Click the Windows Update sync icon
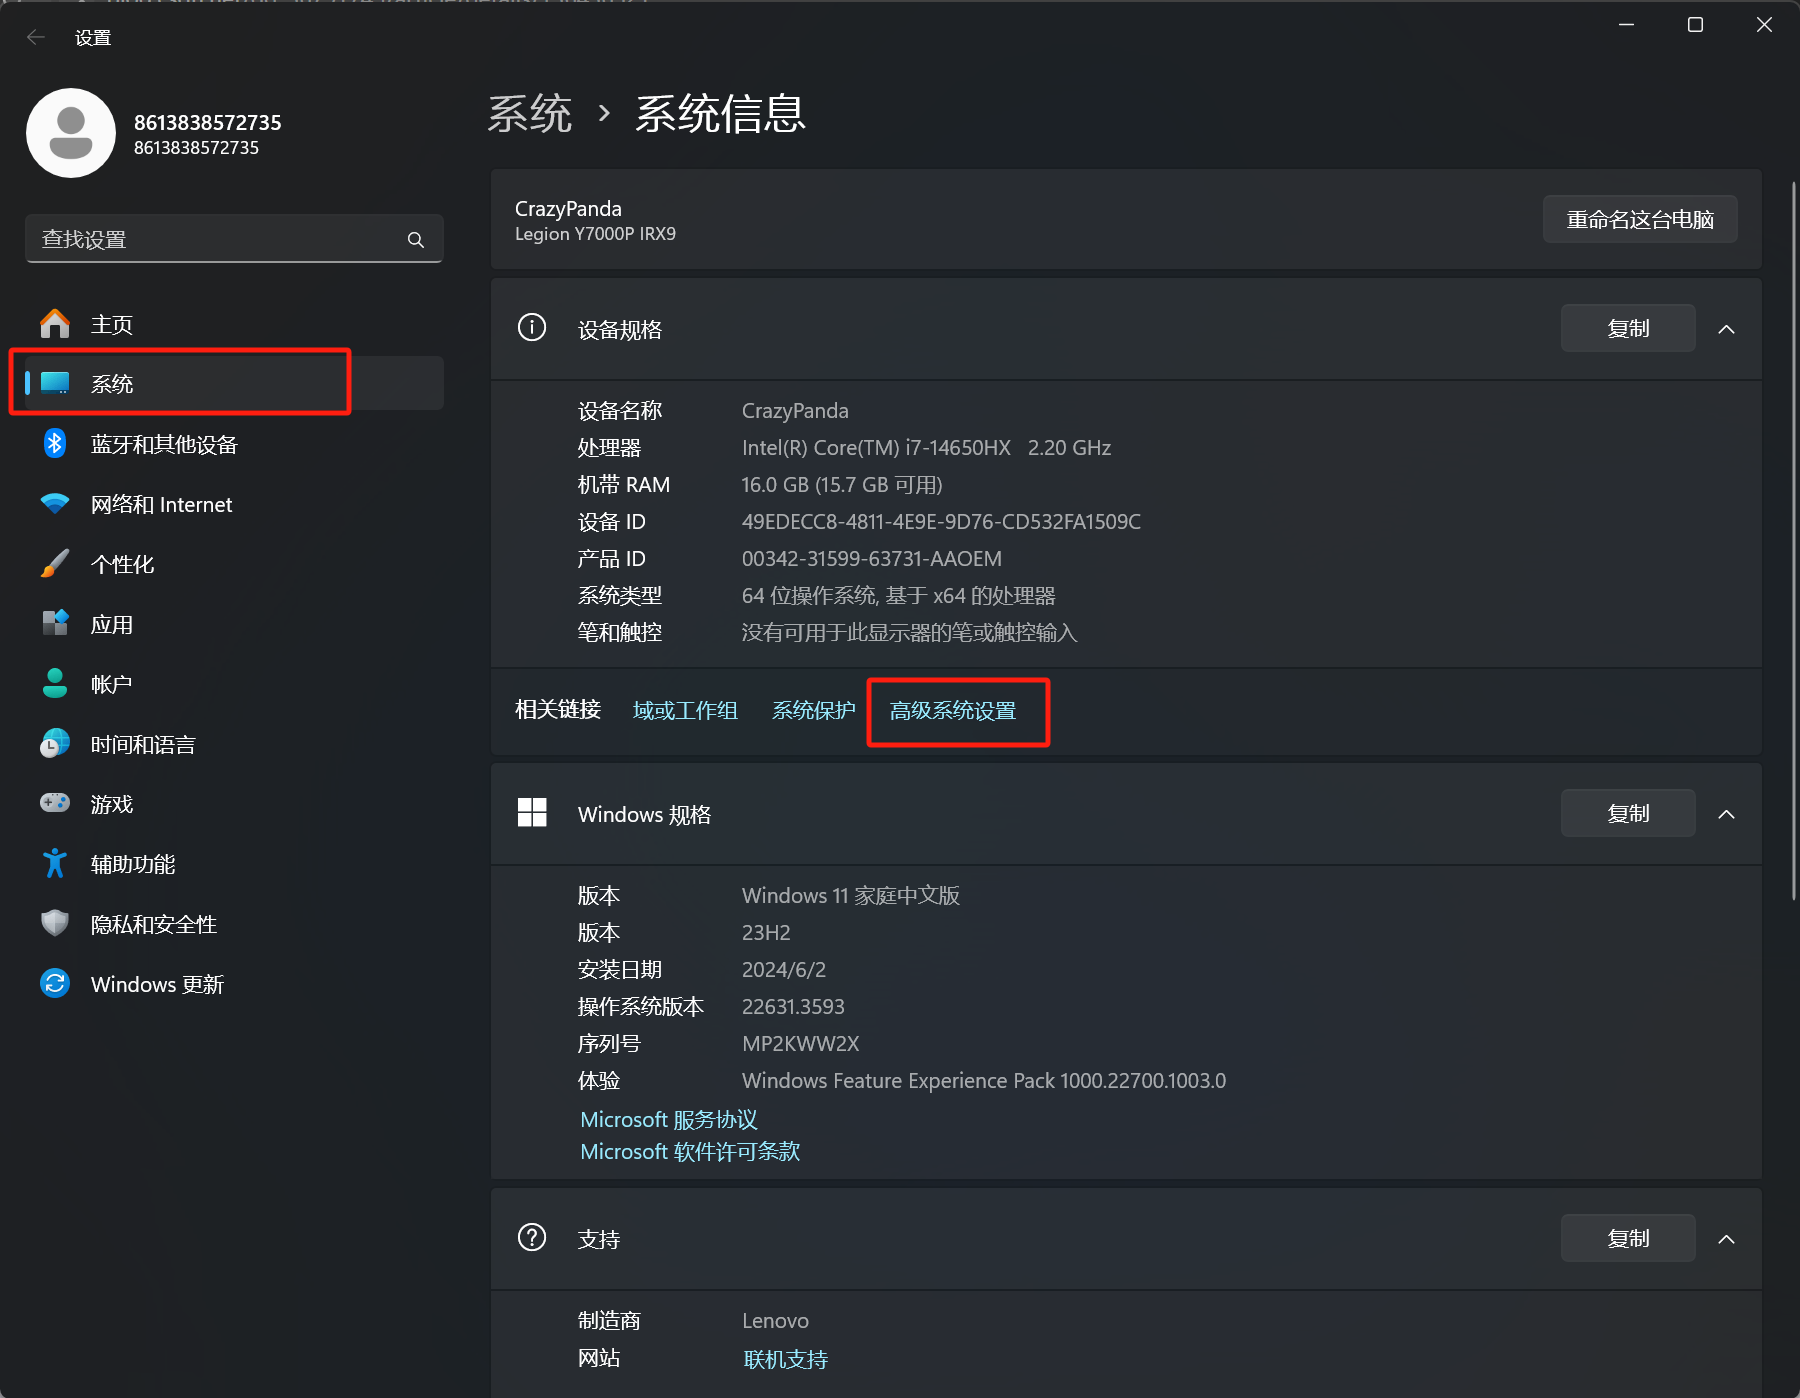This screenshot has height=1398, width=1800. [x=55, y=983]
